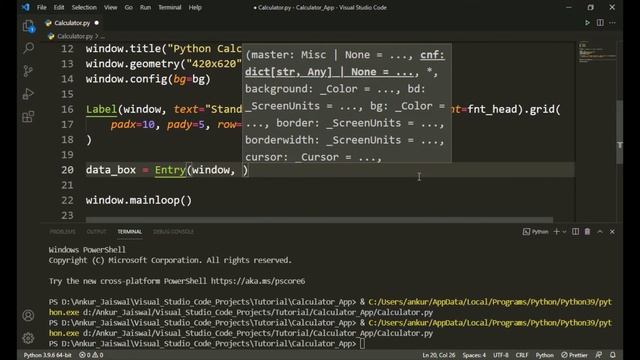Screen dimensions: 640x360
Task: Change indentation via Spaces: 4
Action: tap(474, 355)
